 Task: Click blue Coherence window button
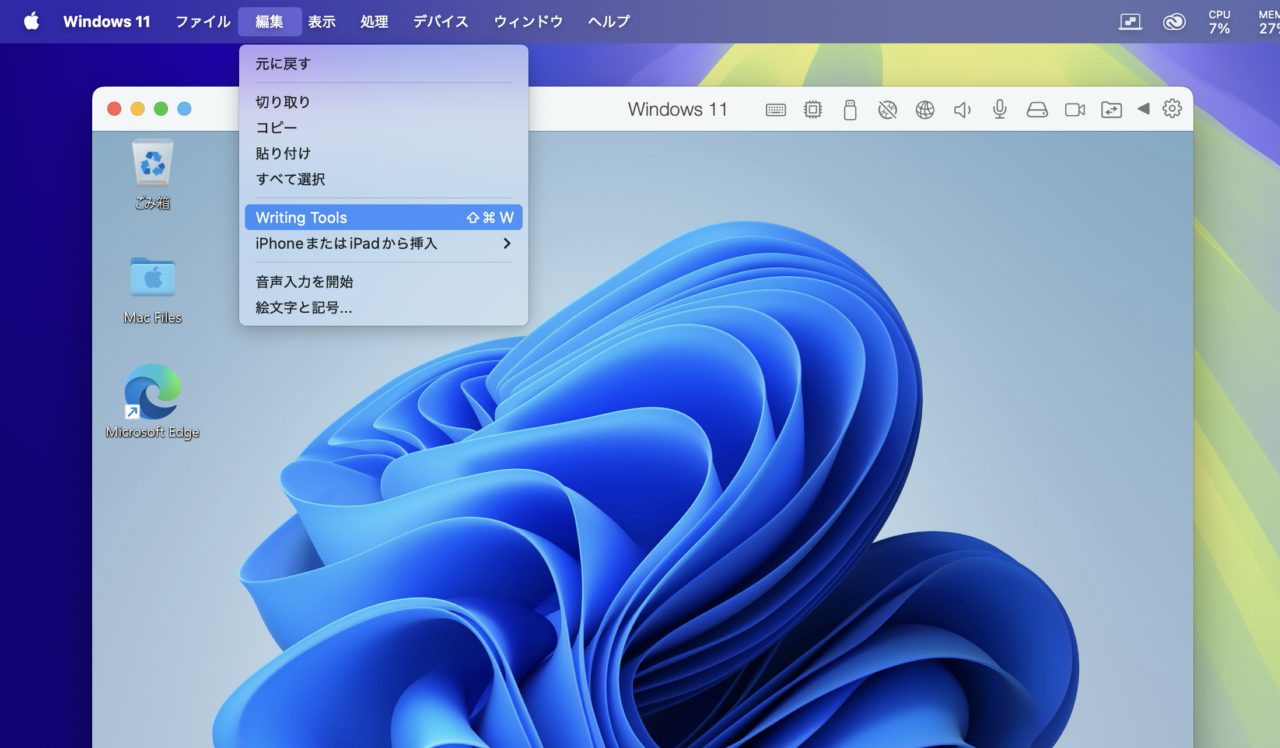tap(184, 109)
